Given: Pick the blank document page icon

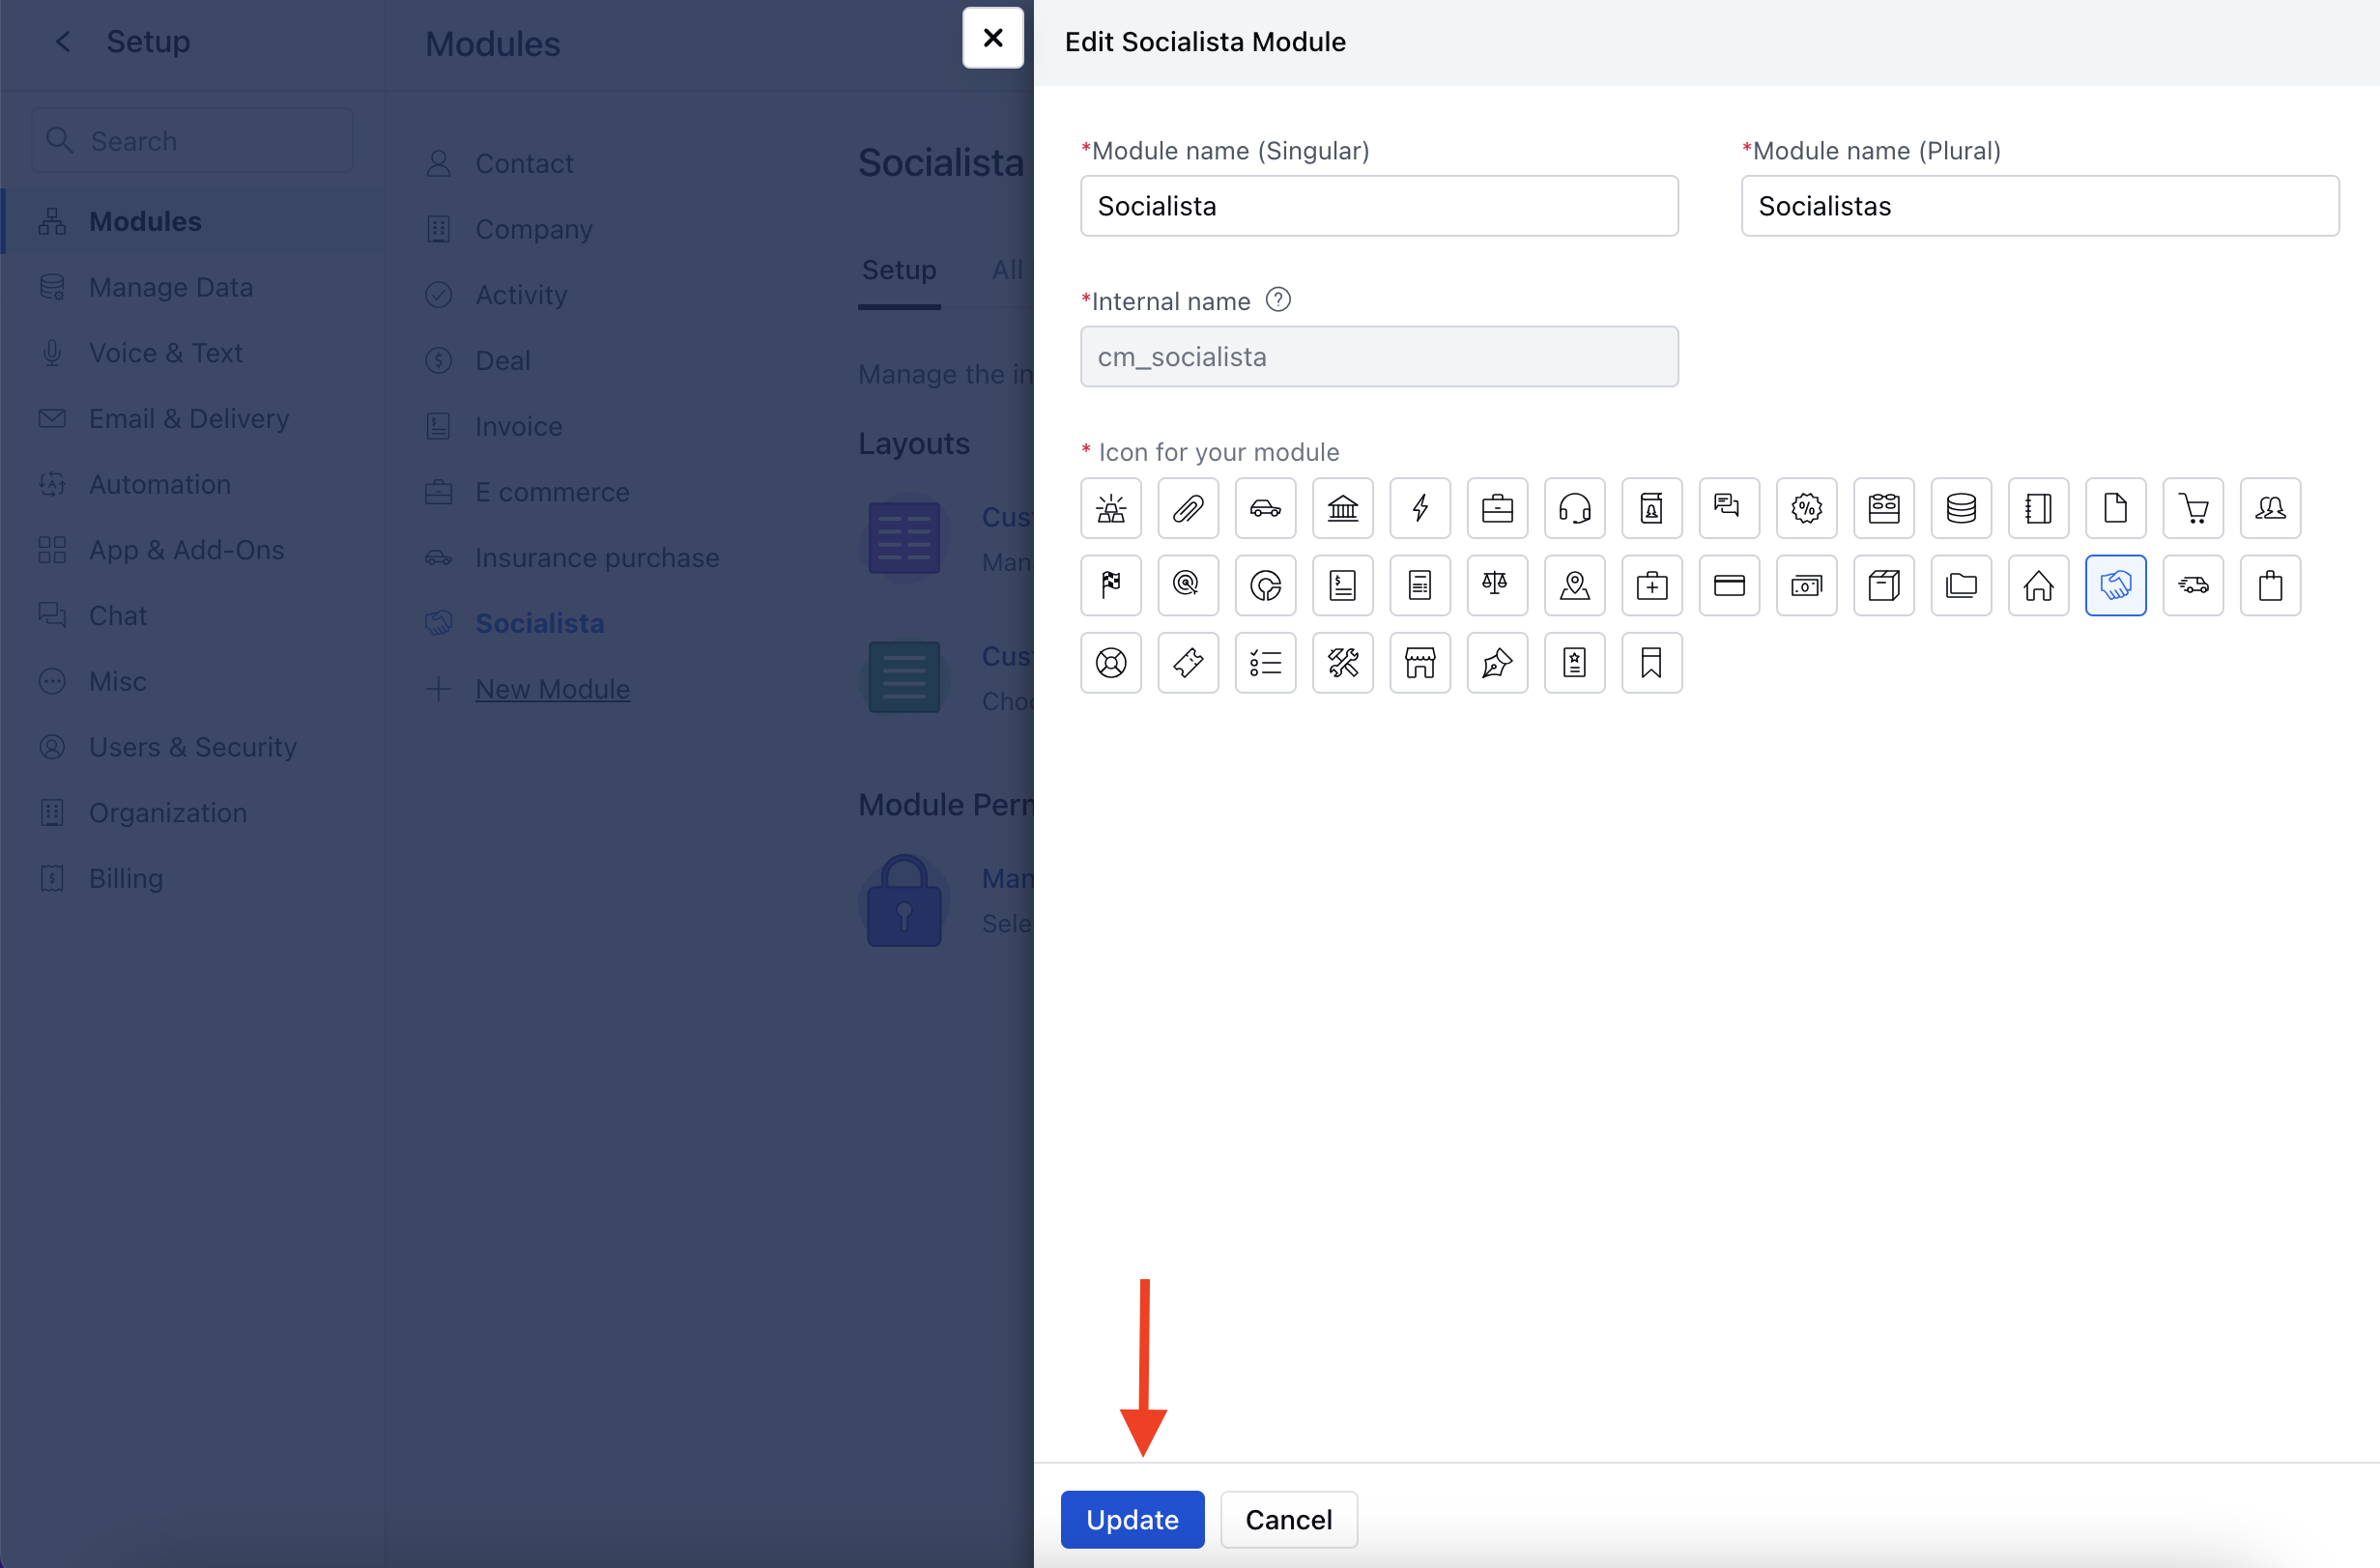Looking at the screenshot, I should click(x=2116, y=508).
